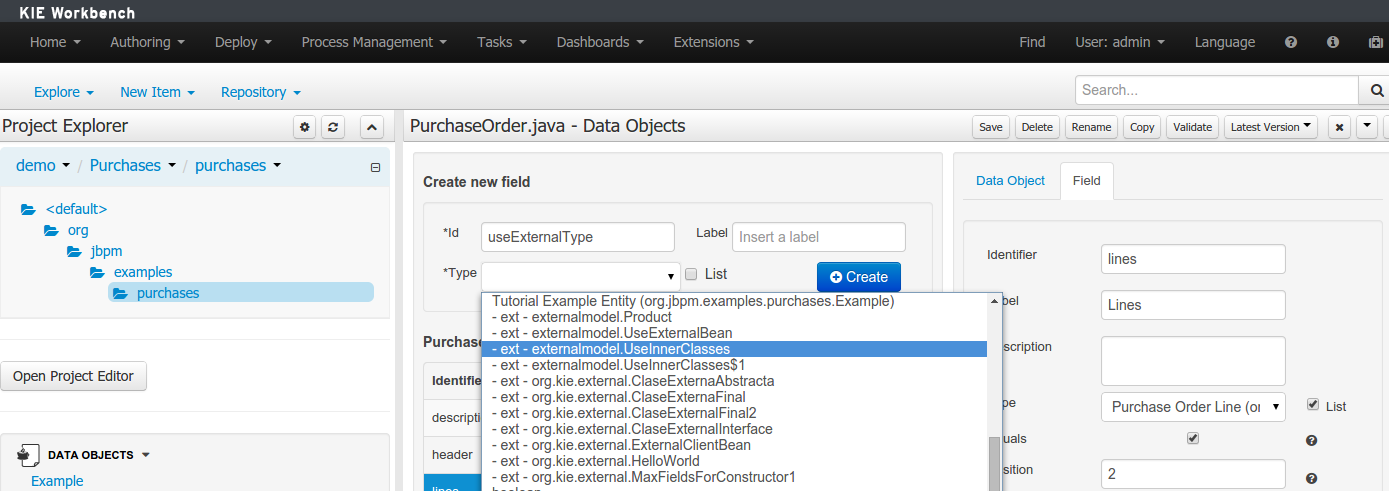Click the Create field button
Image resolution: width=1389 pixels, height=491 pixels.
[x=858, y=277]
